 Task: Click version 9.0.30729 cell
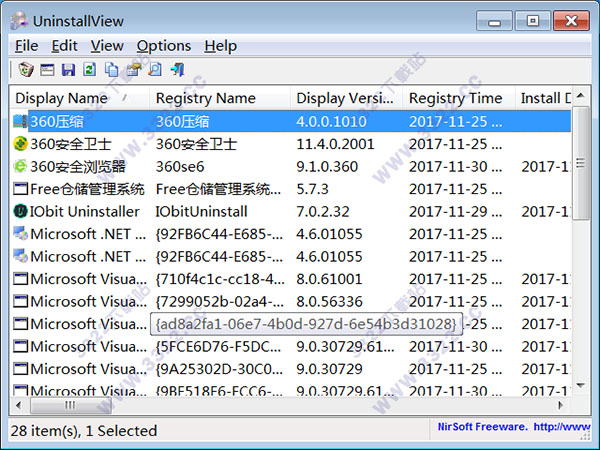coord(329,369)
